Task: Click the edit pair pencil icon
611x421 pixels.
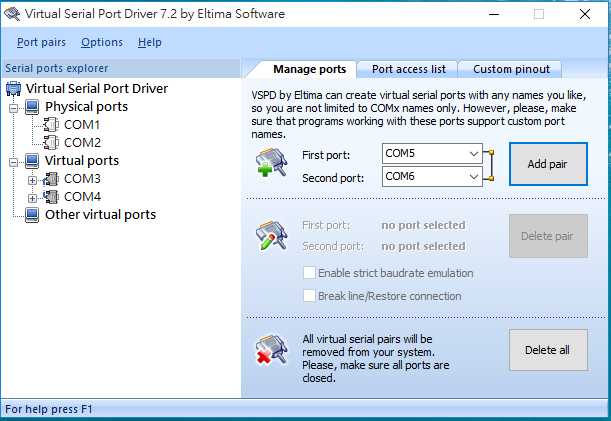Action: coord(272,235)
